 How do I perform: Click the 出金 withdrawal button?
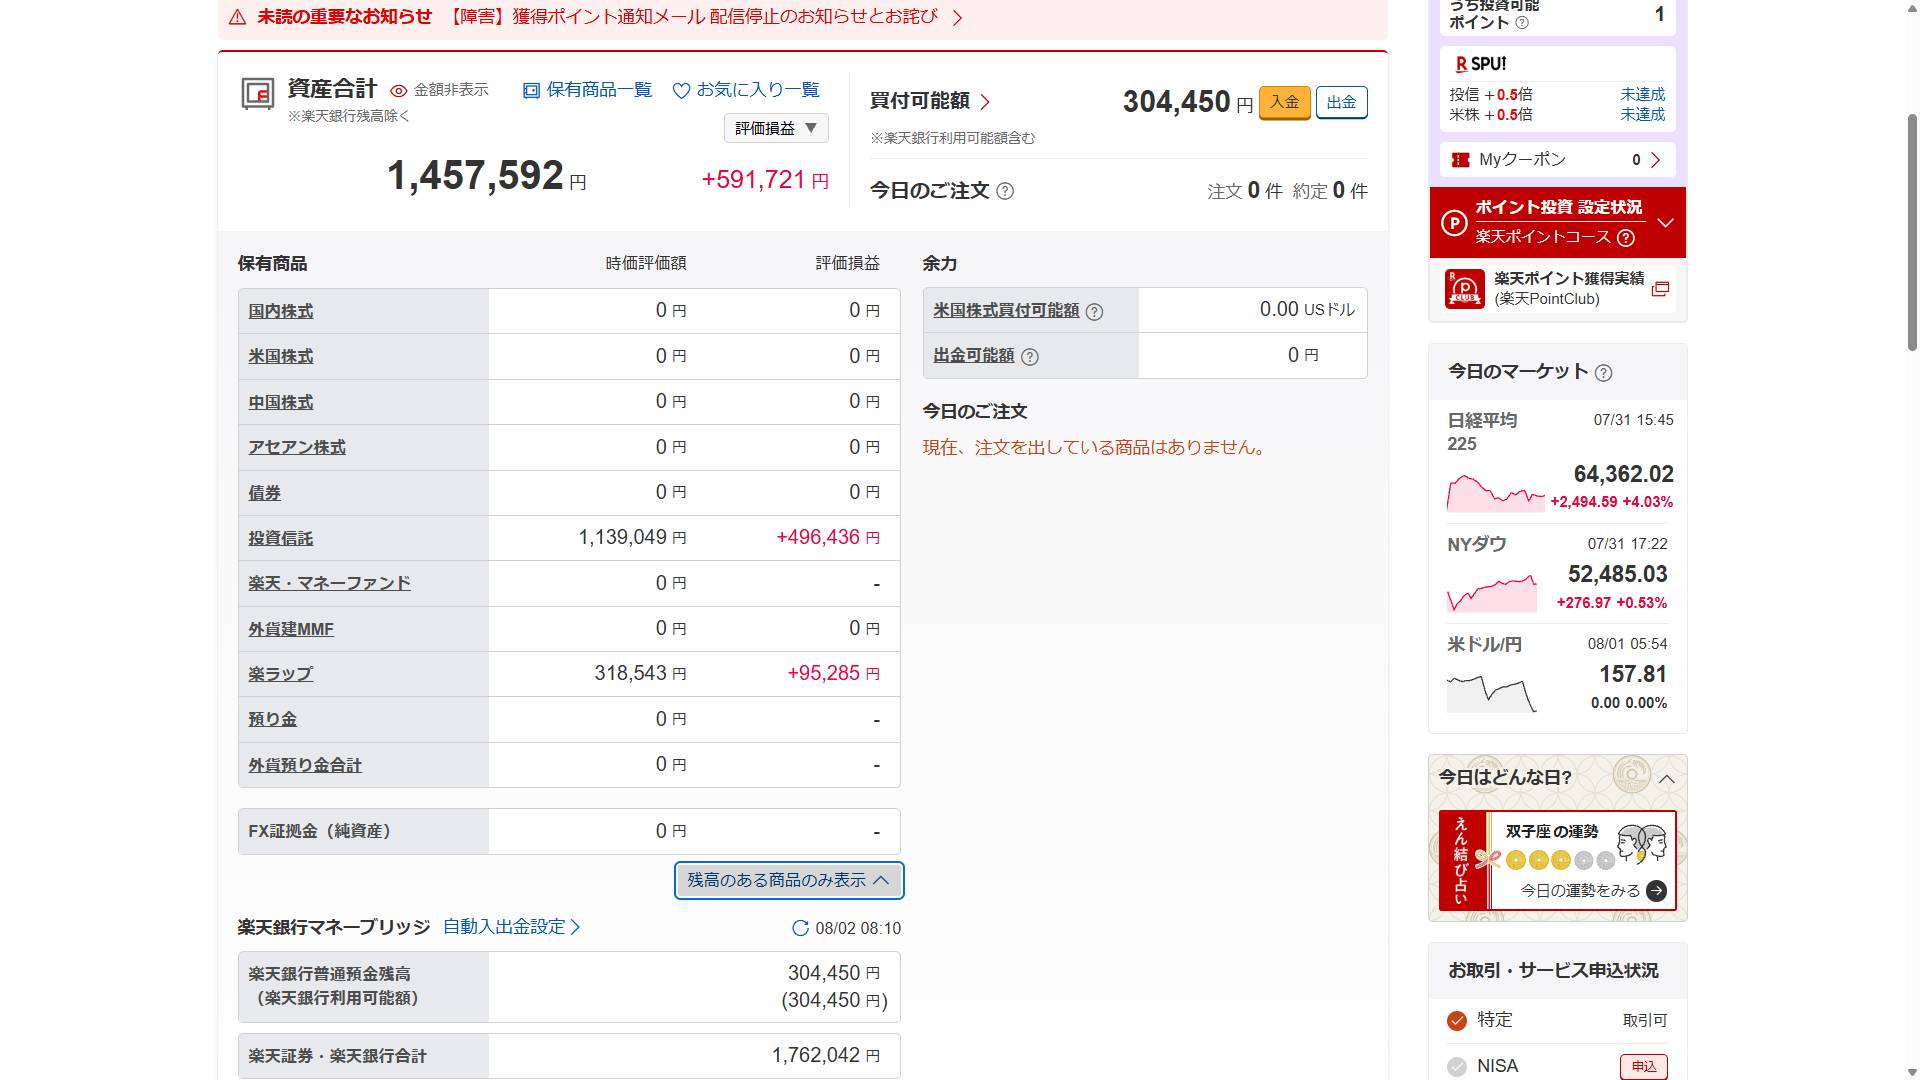tap(1341, 102)
